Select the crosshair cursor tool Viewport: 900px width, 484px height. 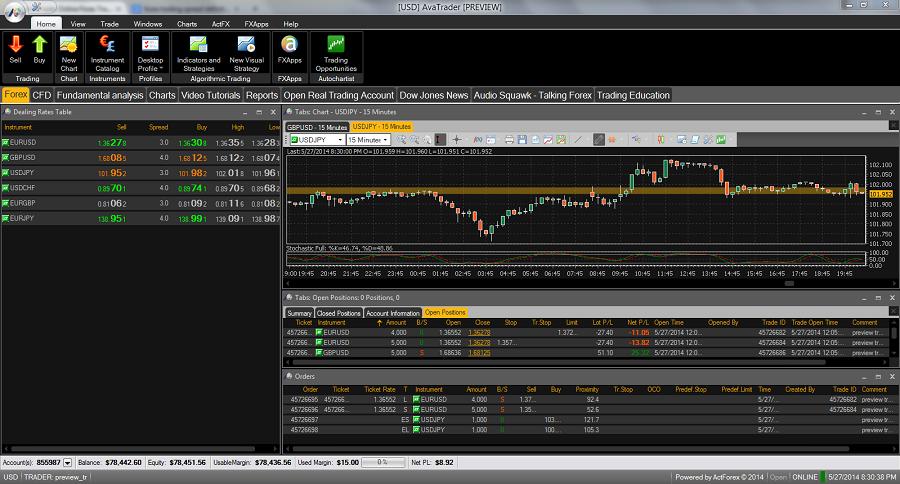[x=457, y=140]
